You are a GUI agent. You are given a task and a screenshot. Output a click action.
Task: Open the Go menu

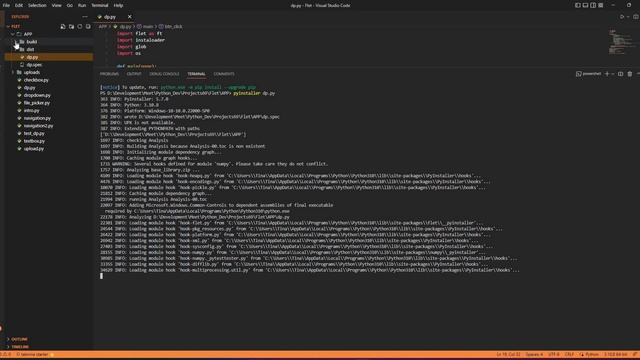(x=70, y=5)
